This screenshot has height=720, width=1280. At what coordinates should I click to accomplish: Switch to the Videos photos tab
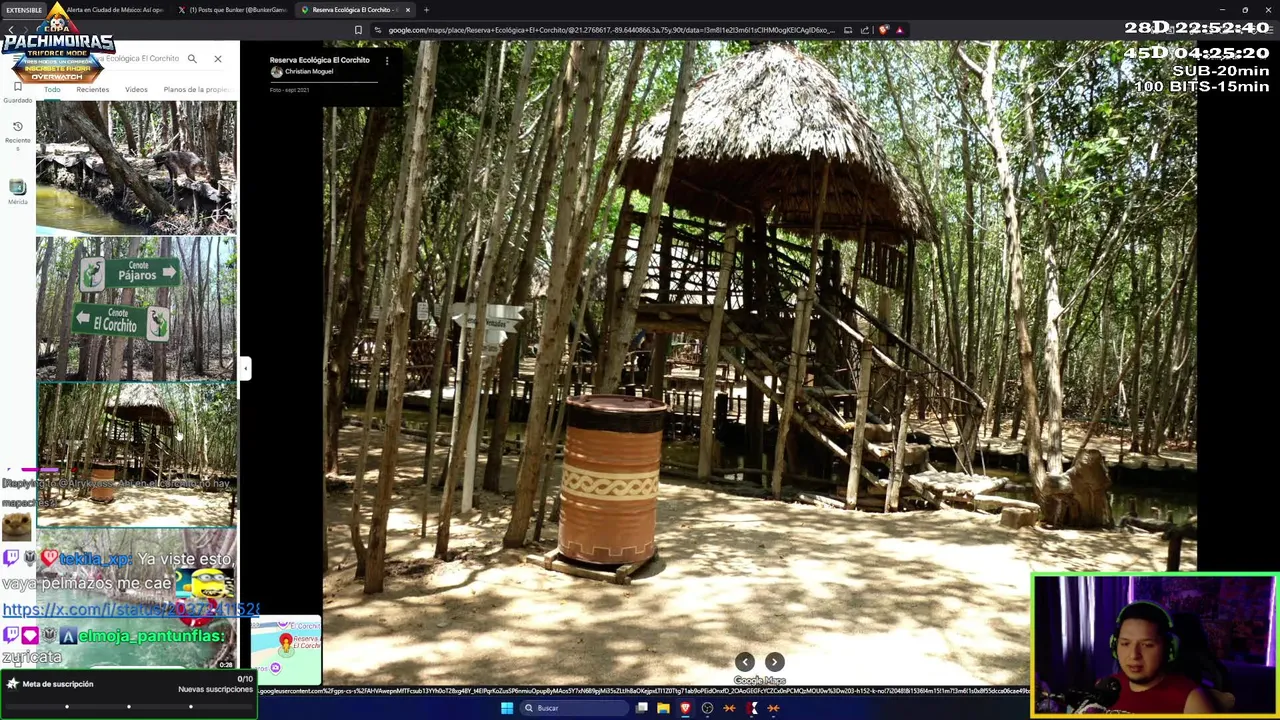136,90
